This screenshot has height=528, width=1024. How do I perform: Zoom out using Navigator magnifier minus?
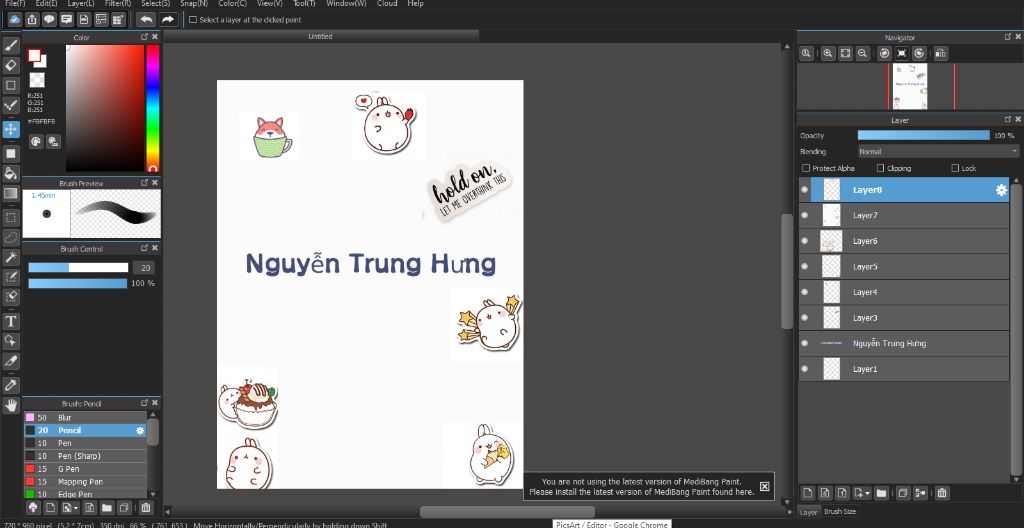click(862, 54)
